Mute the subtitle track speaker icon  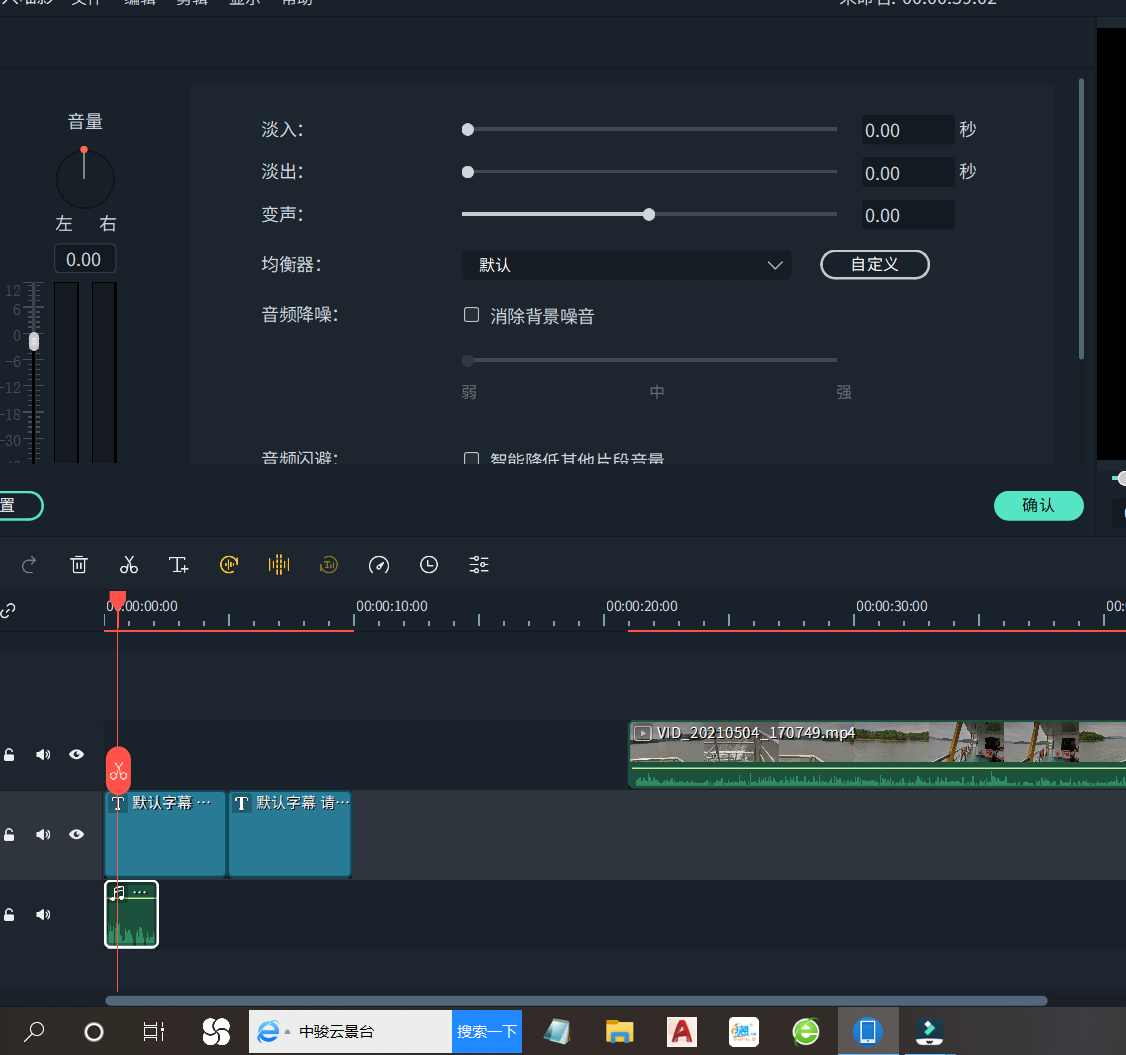(43, 835)
